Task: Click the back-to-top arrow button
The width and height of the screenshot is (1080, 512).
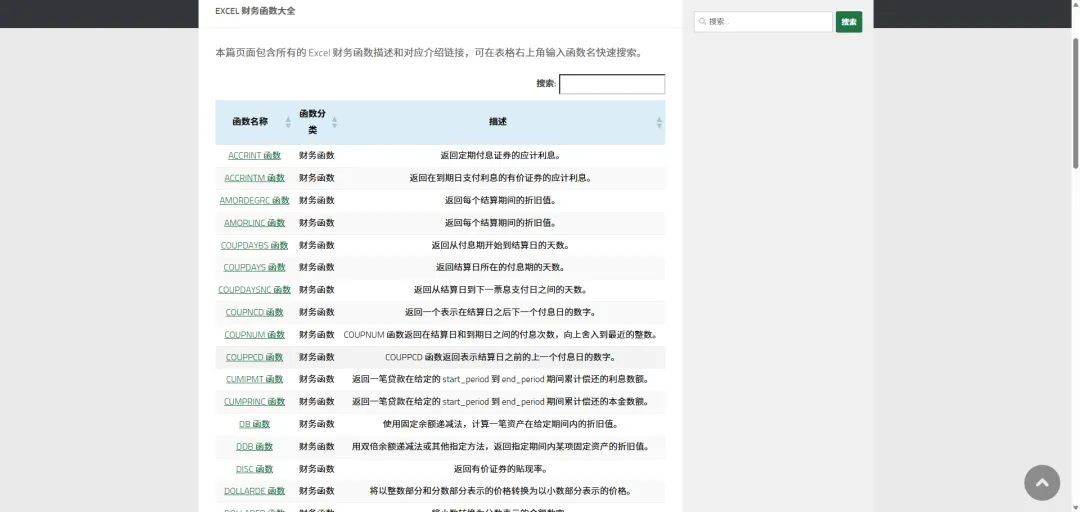Action: point(1041,482)
